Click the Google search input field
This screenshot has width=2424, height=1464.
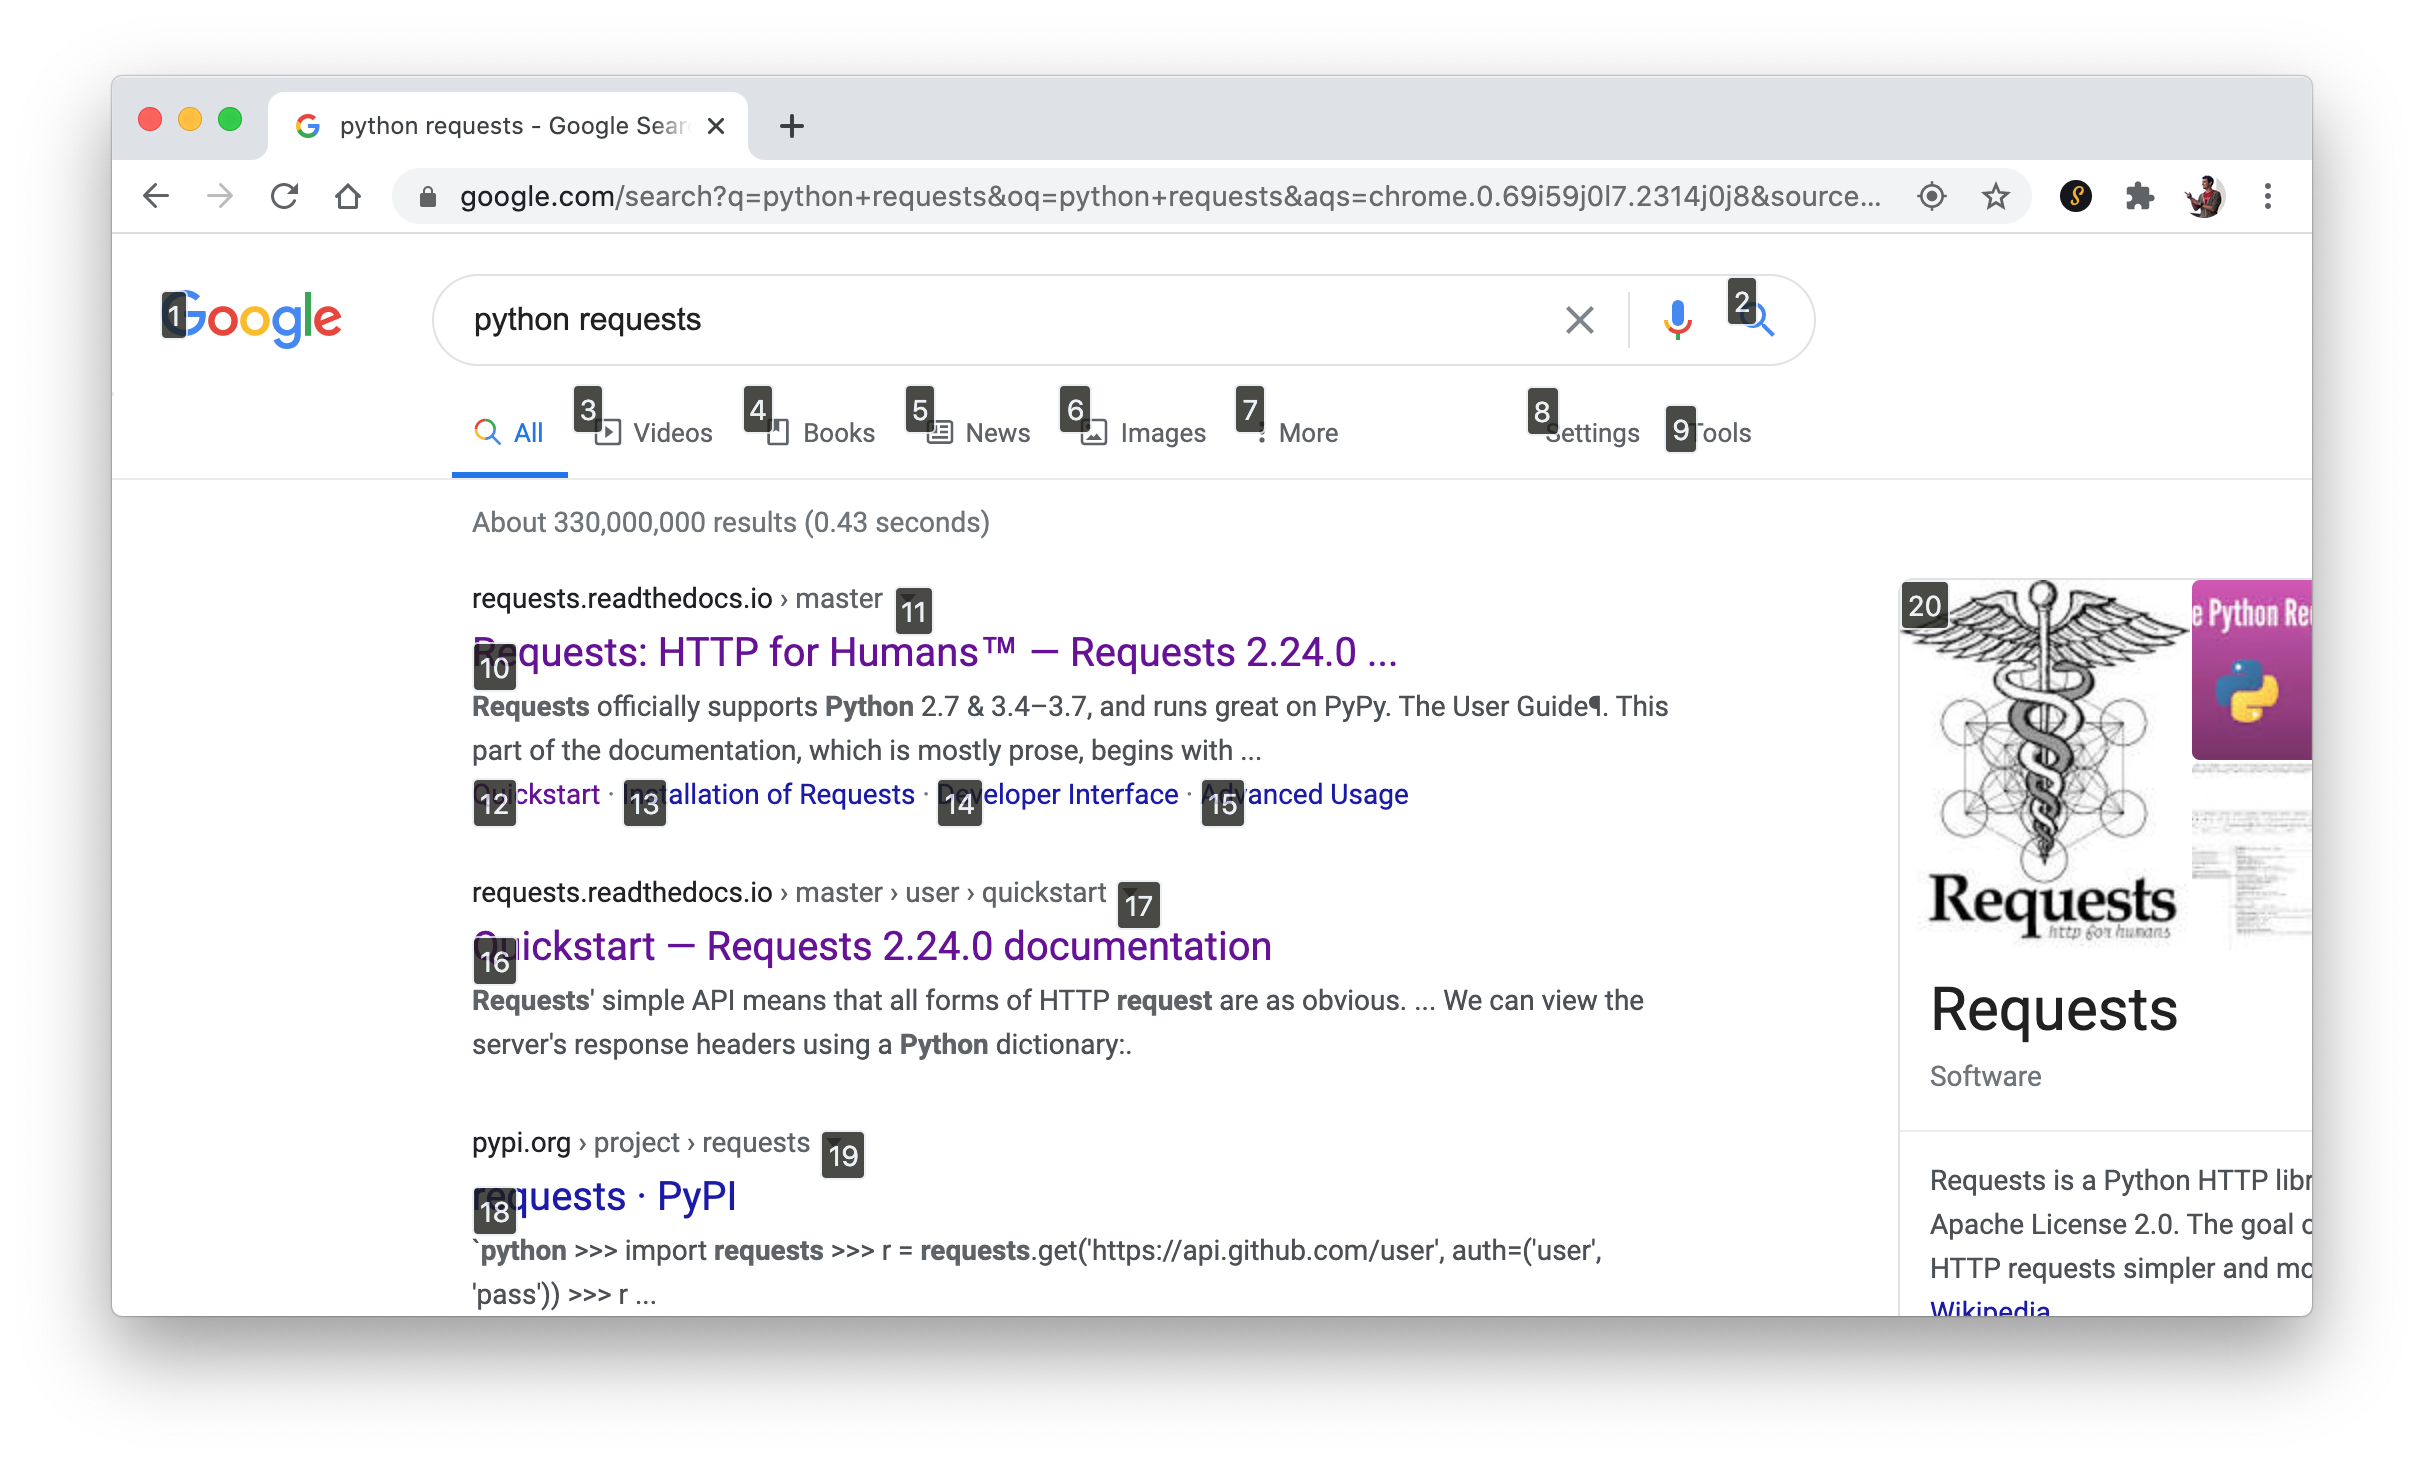tap(1004, 318)
